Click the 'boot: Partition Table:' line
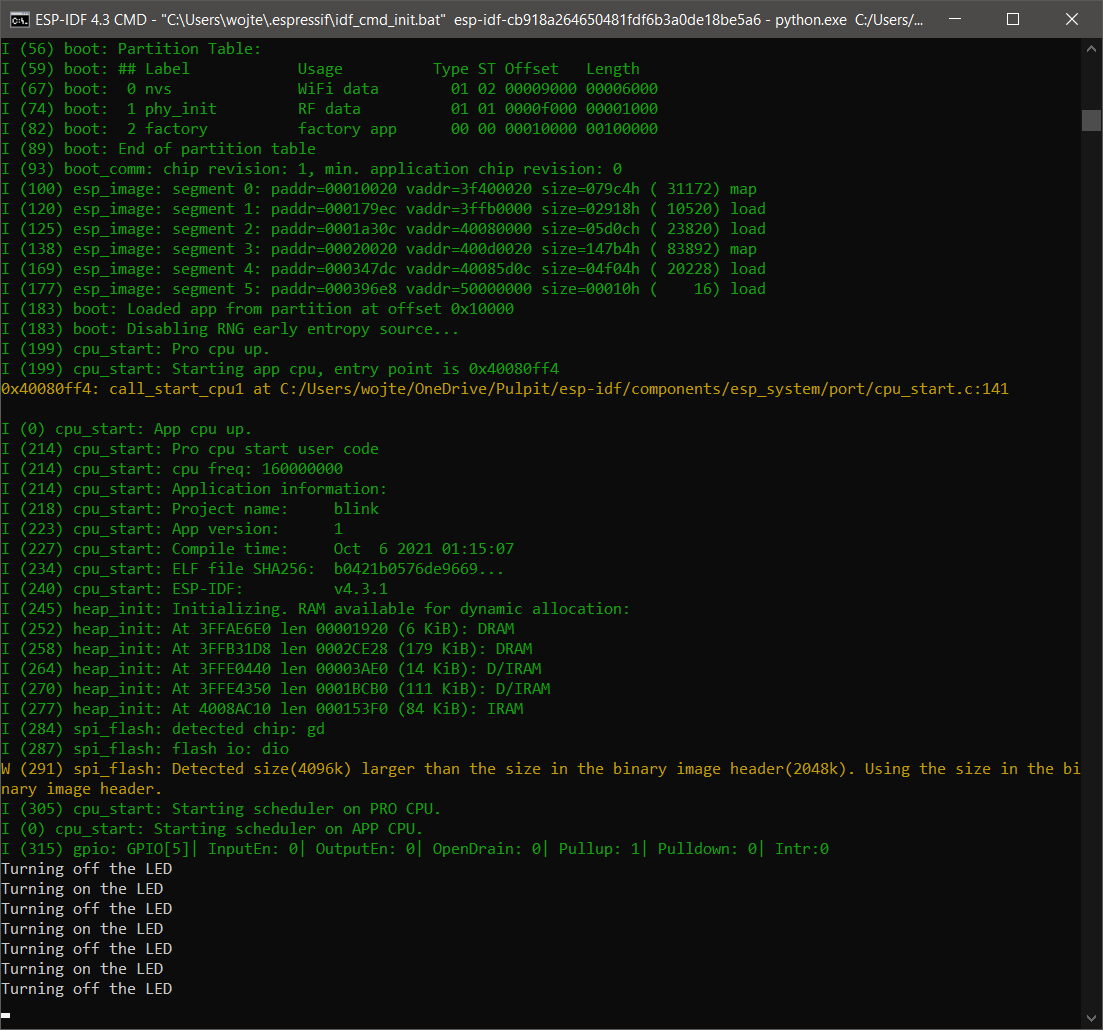 point(131,49)
